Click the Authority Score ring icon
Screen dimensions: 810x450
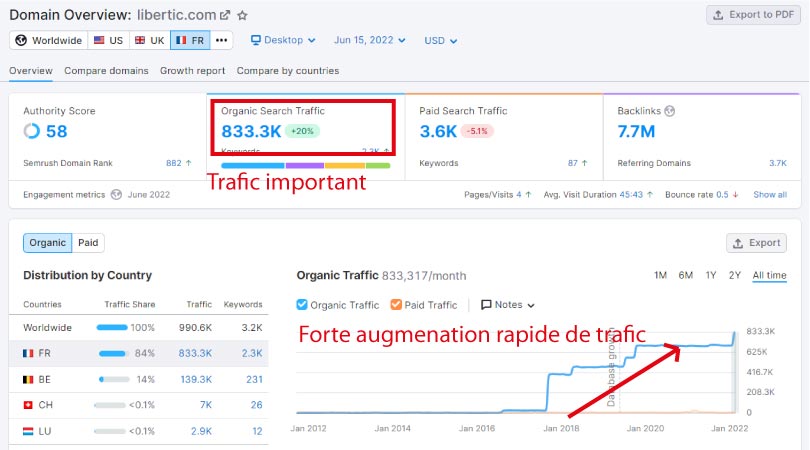click(x=32, y=131)
